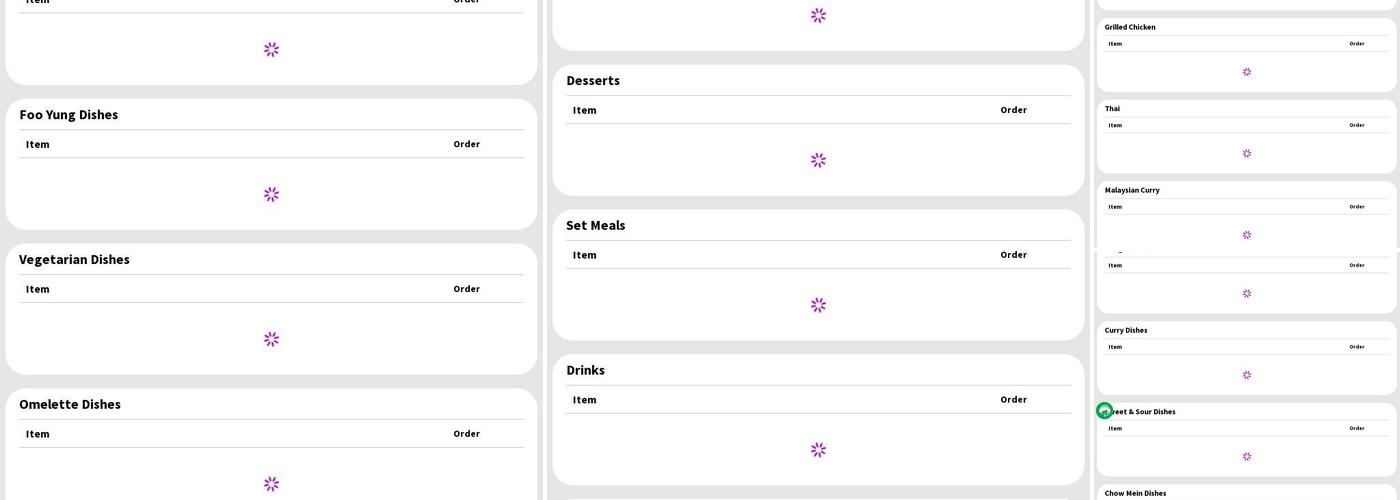Select the Omelette Dishes heading
Image resolution: width=1400 pixels, height=500 pixels.
coord(70,405)
